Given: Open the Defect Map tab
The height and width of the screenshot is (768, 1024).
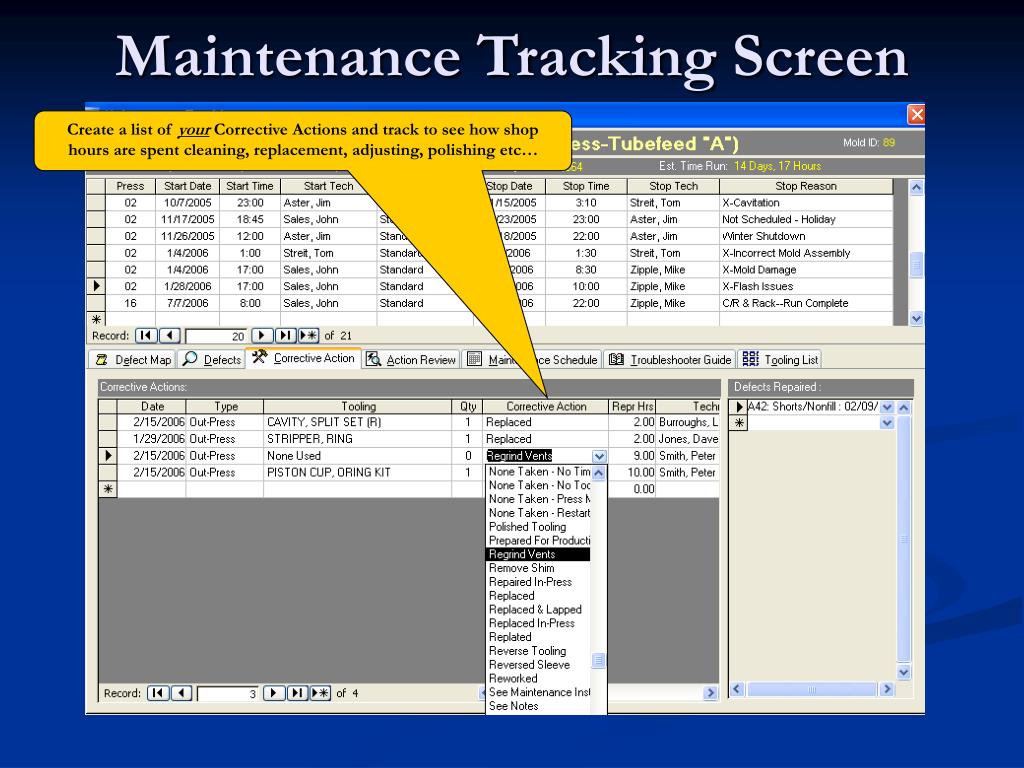Looking at the screenshot, I should [x=133, y=360].
